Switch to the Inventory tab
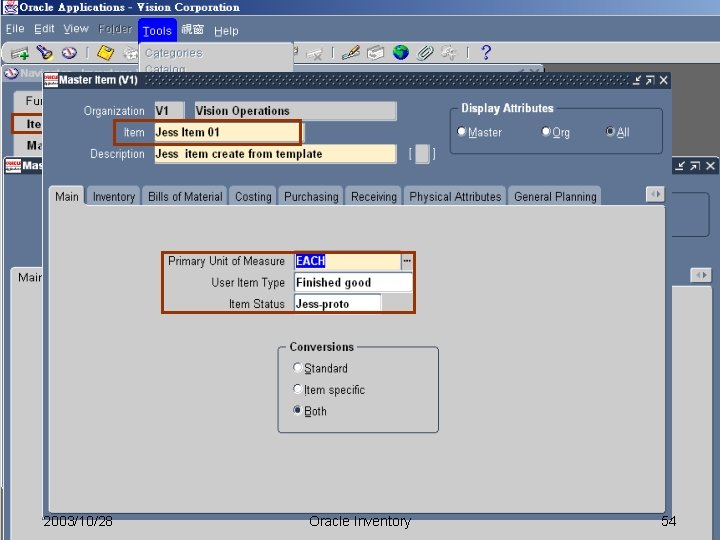The image size is (720, 540). [x=114, y=197]
